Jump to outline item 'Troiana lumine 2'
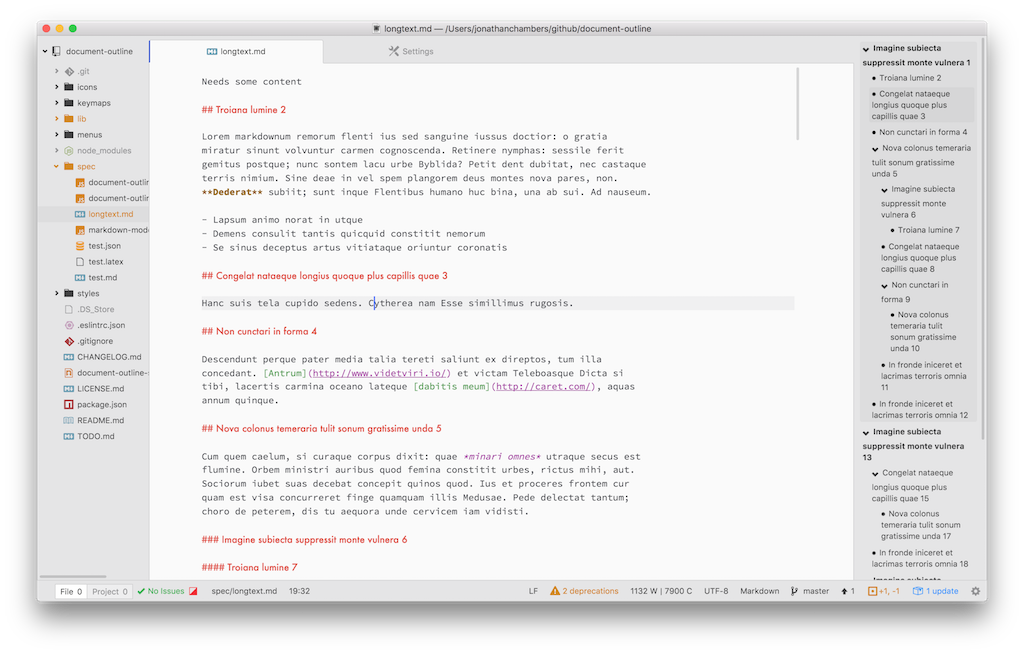 tap(910, 78)
